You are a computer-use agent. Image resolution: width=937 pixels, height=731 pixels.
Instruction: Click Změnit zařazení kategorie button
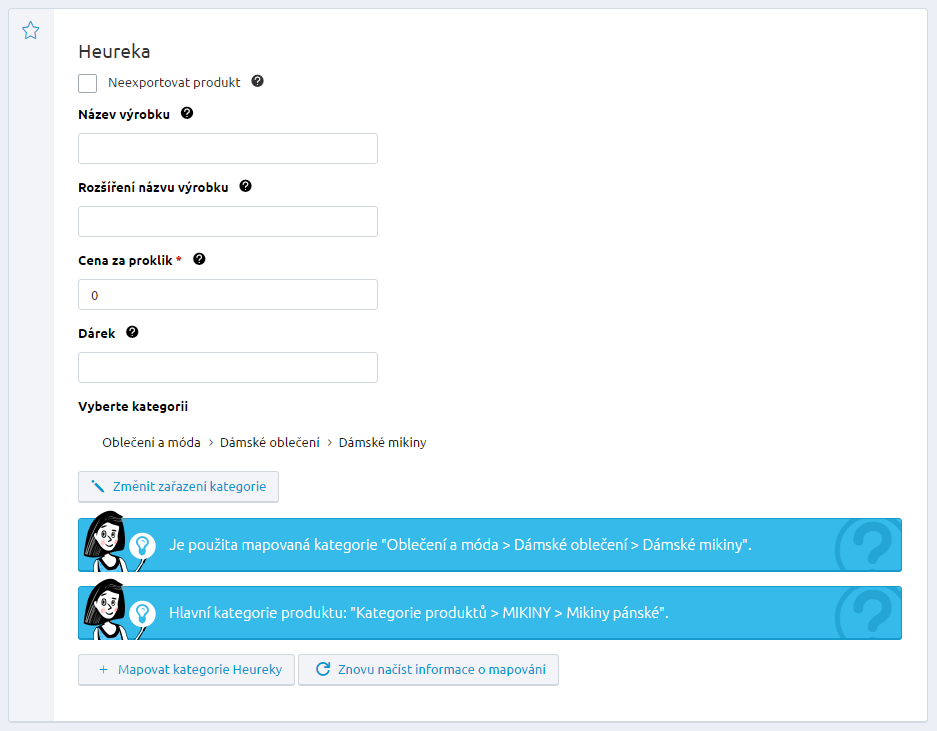pos(178,487)
